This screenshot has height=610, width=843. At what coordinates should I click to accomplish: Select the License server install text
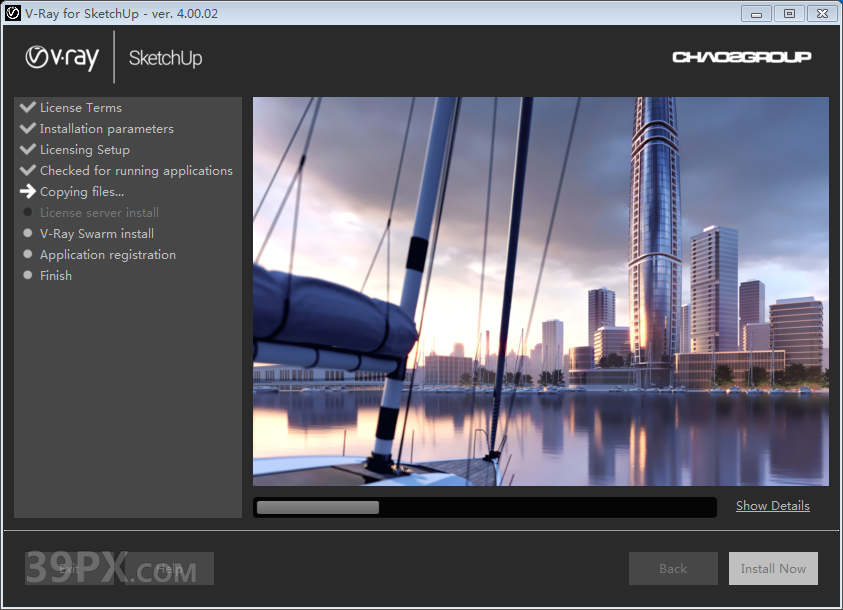pyautogui.click(x=99, y=213)
